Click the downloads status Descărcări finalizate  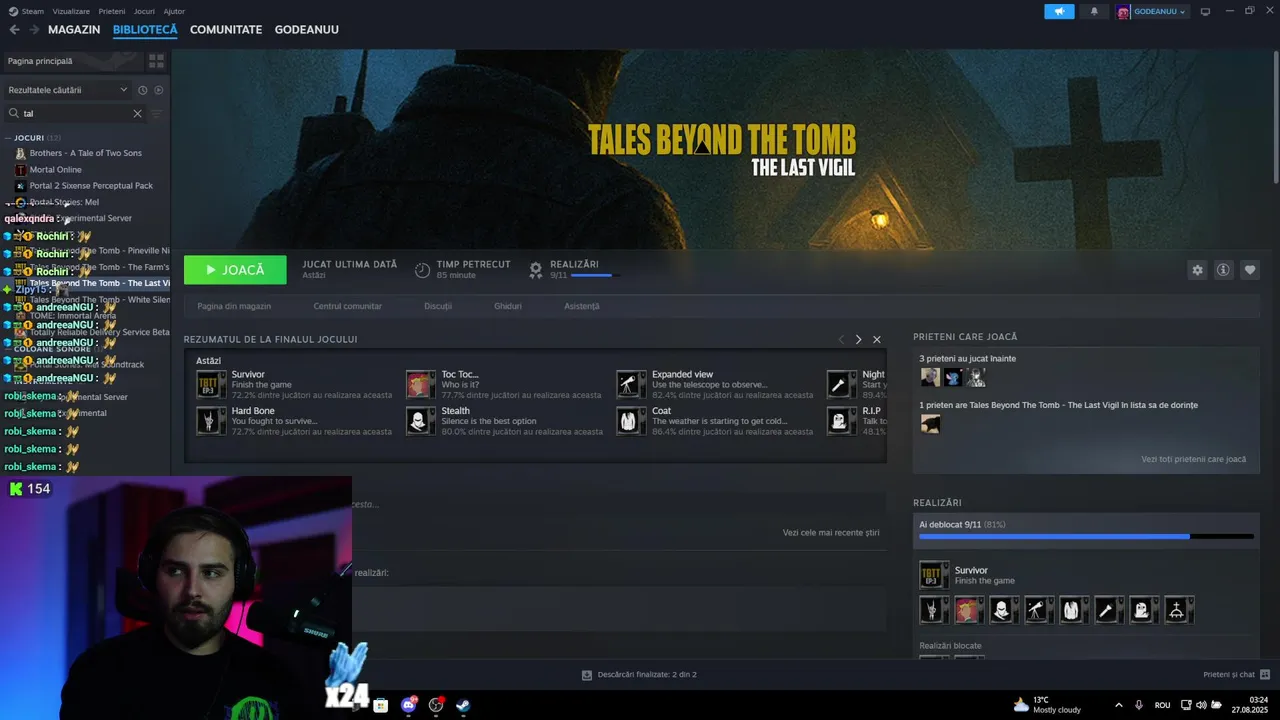click(x=639, y=674)
